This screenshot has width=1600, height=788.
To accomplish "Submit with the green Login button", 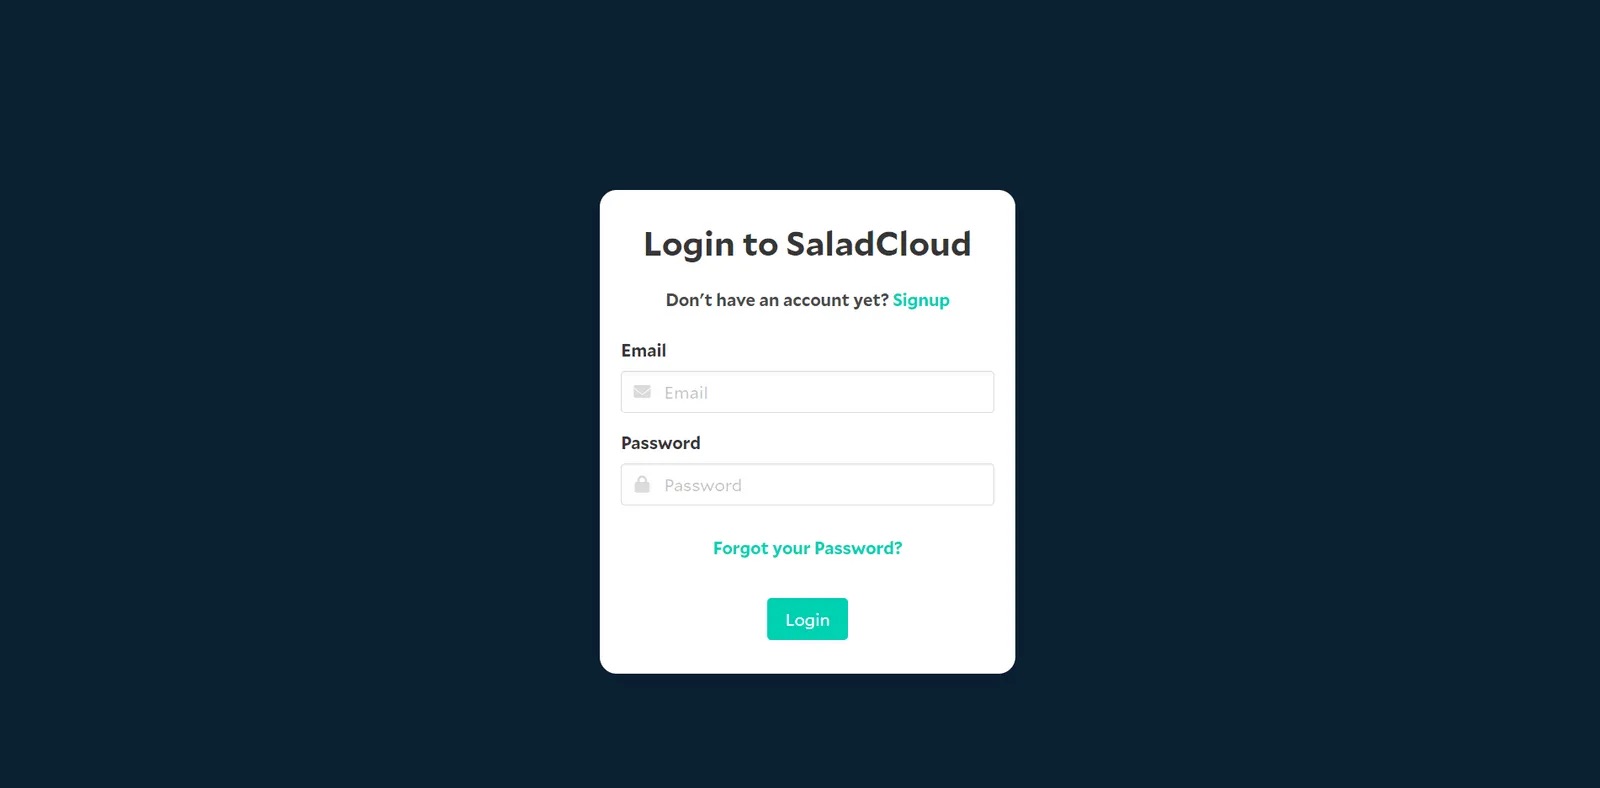I will [807, 619].
